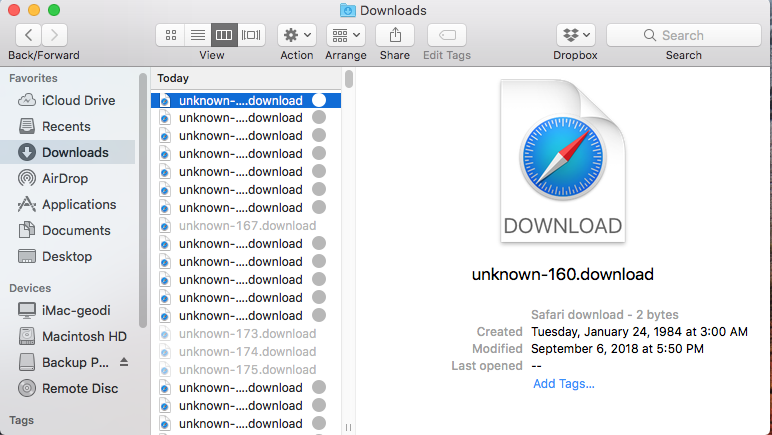Switch to icon view
Screen dimensions: 772x435
click(170, 35)
